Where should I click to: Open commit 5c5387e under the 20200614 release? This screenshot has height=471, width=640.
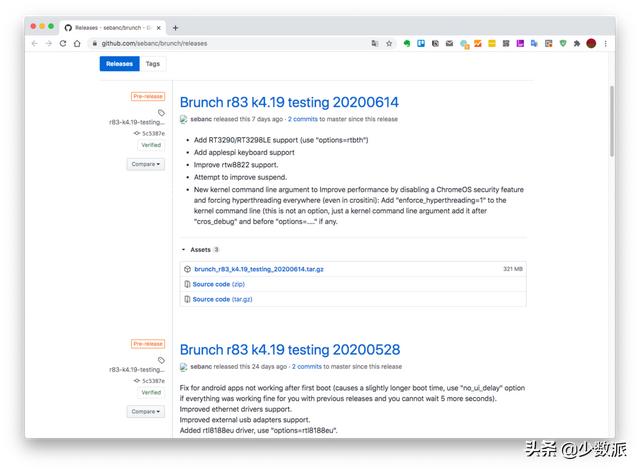coord(153,133)
